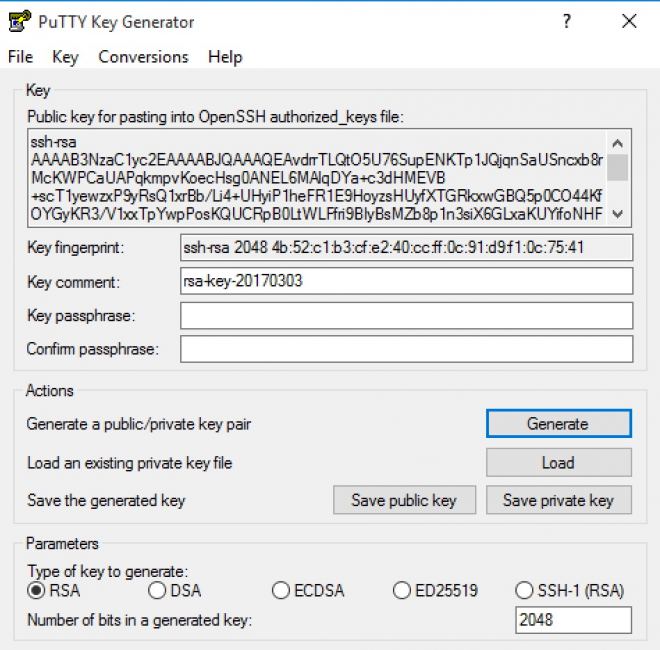Open the File menu

pos(20,57)
